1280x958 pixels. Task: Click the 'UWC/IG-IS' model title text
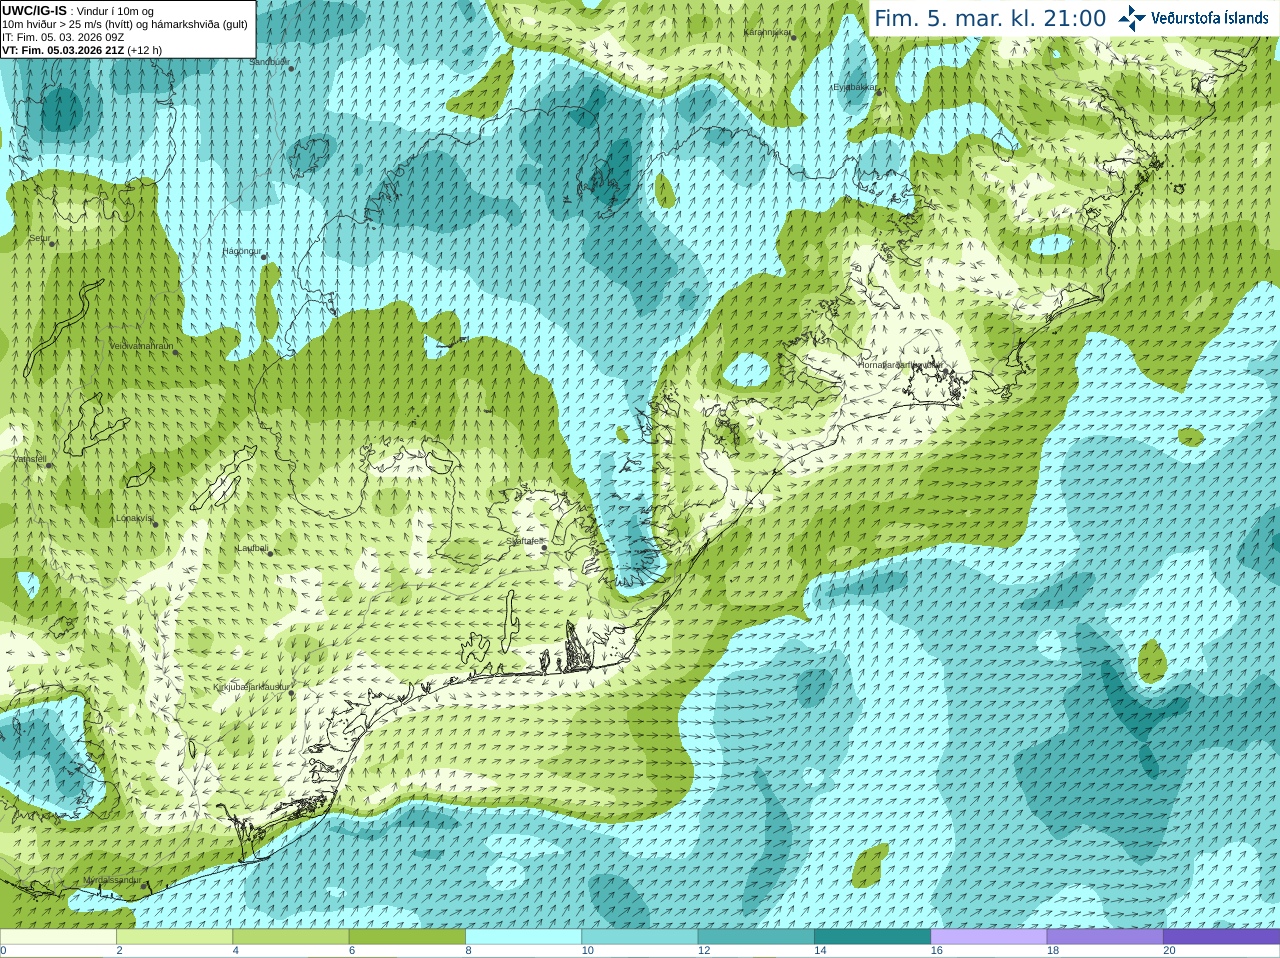[x=34, y=10]
